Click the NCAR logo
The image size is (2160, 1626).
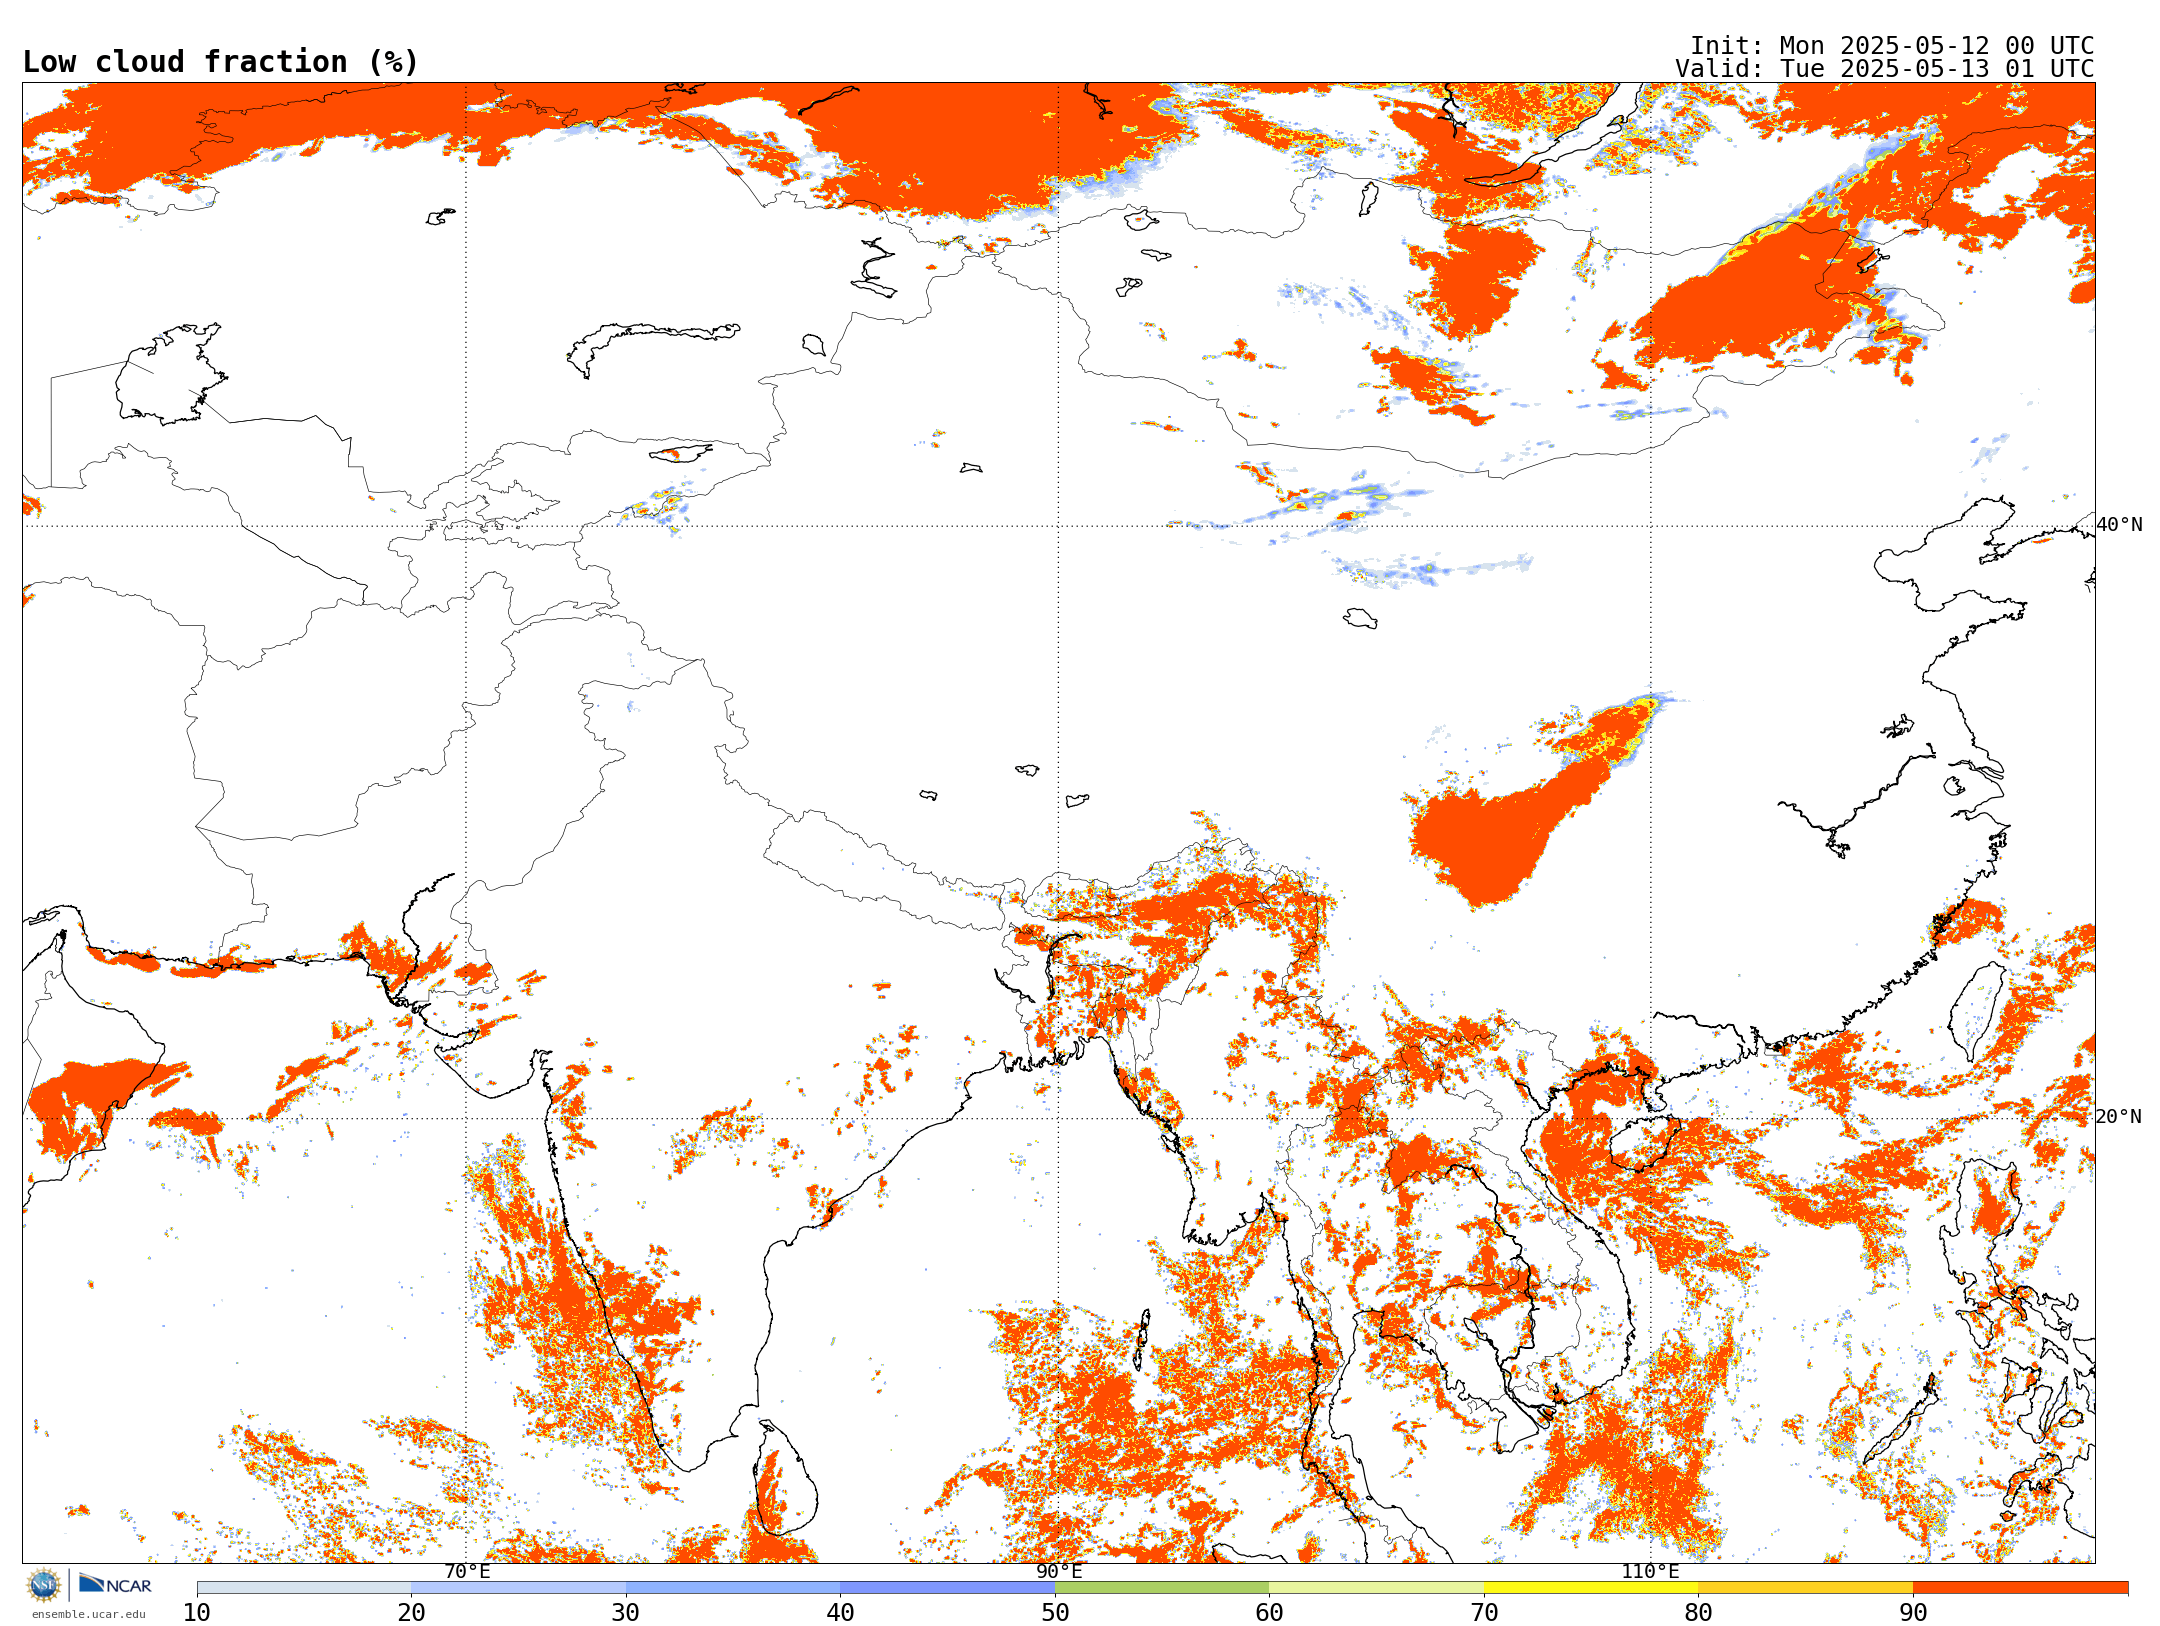[x=115, y=1584]
